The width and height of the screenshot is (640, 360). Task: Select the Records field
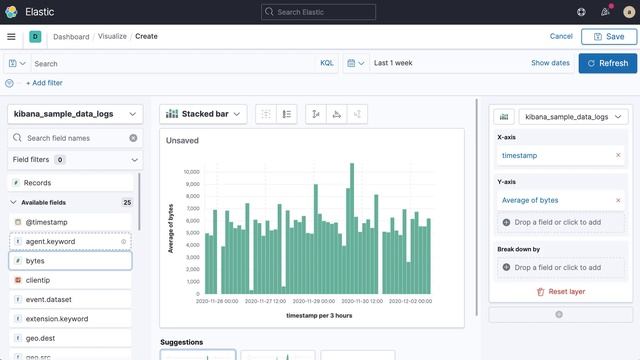[x=70, y=183]
